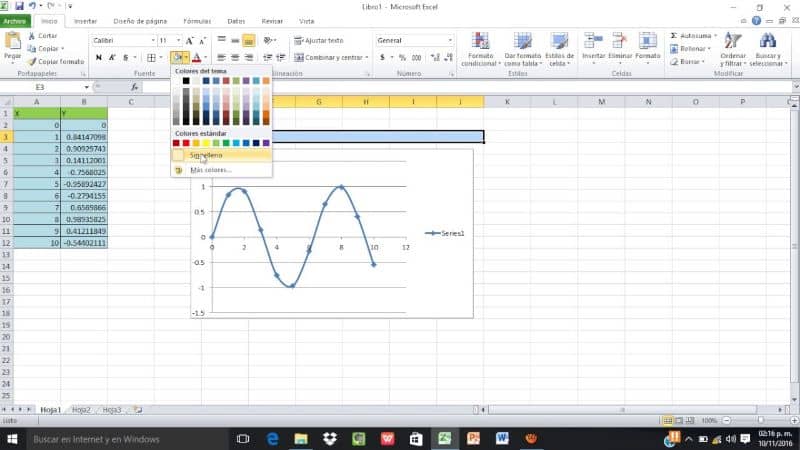Click the Eliminar cells icon
Screen dimensions: 800x450
pos(620,40)
